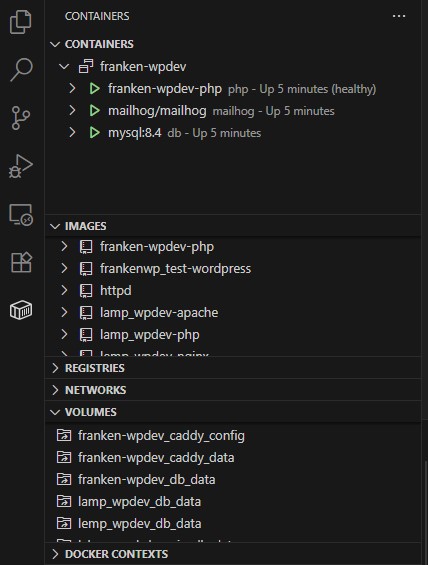Click the image icon beside lamp_wpdev-apache
The image size is (428, 565).
point(86,313)
